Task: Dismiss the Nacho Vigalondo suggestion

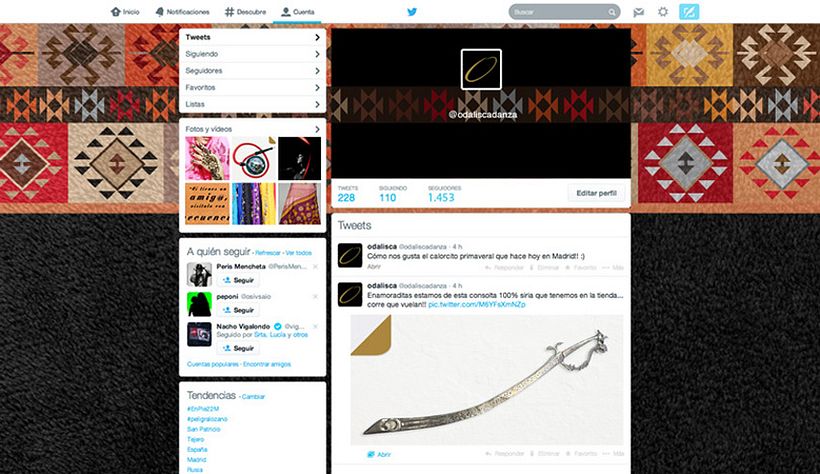Action: (315, 326)
